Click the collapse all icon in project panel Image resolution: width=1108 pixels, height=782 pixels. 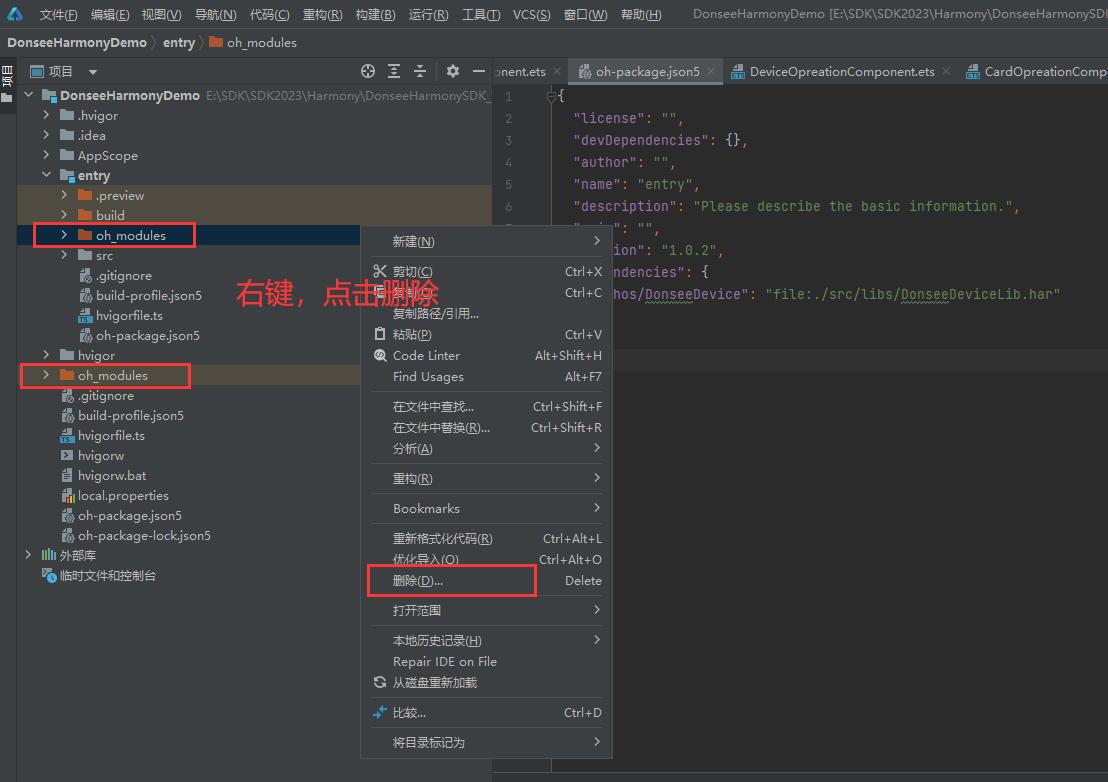420,71
